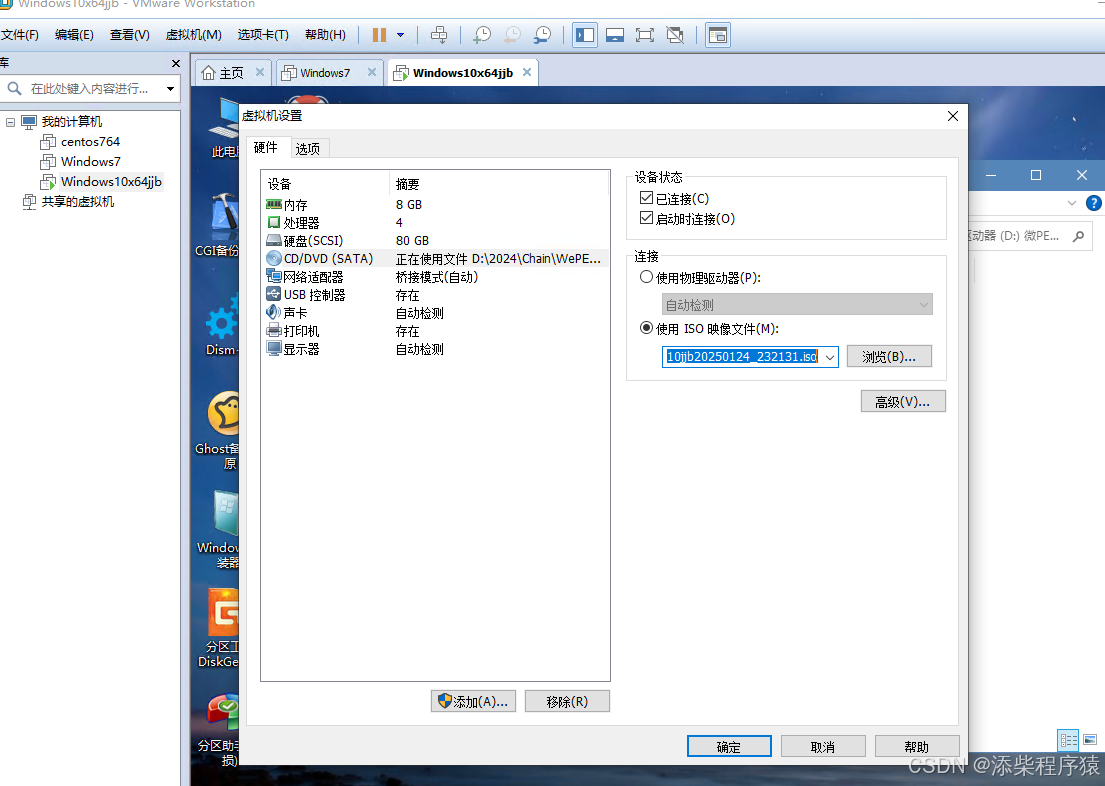Click the library search input field
This screenshot has width=1105, height=786.
click(90, 89)
